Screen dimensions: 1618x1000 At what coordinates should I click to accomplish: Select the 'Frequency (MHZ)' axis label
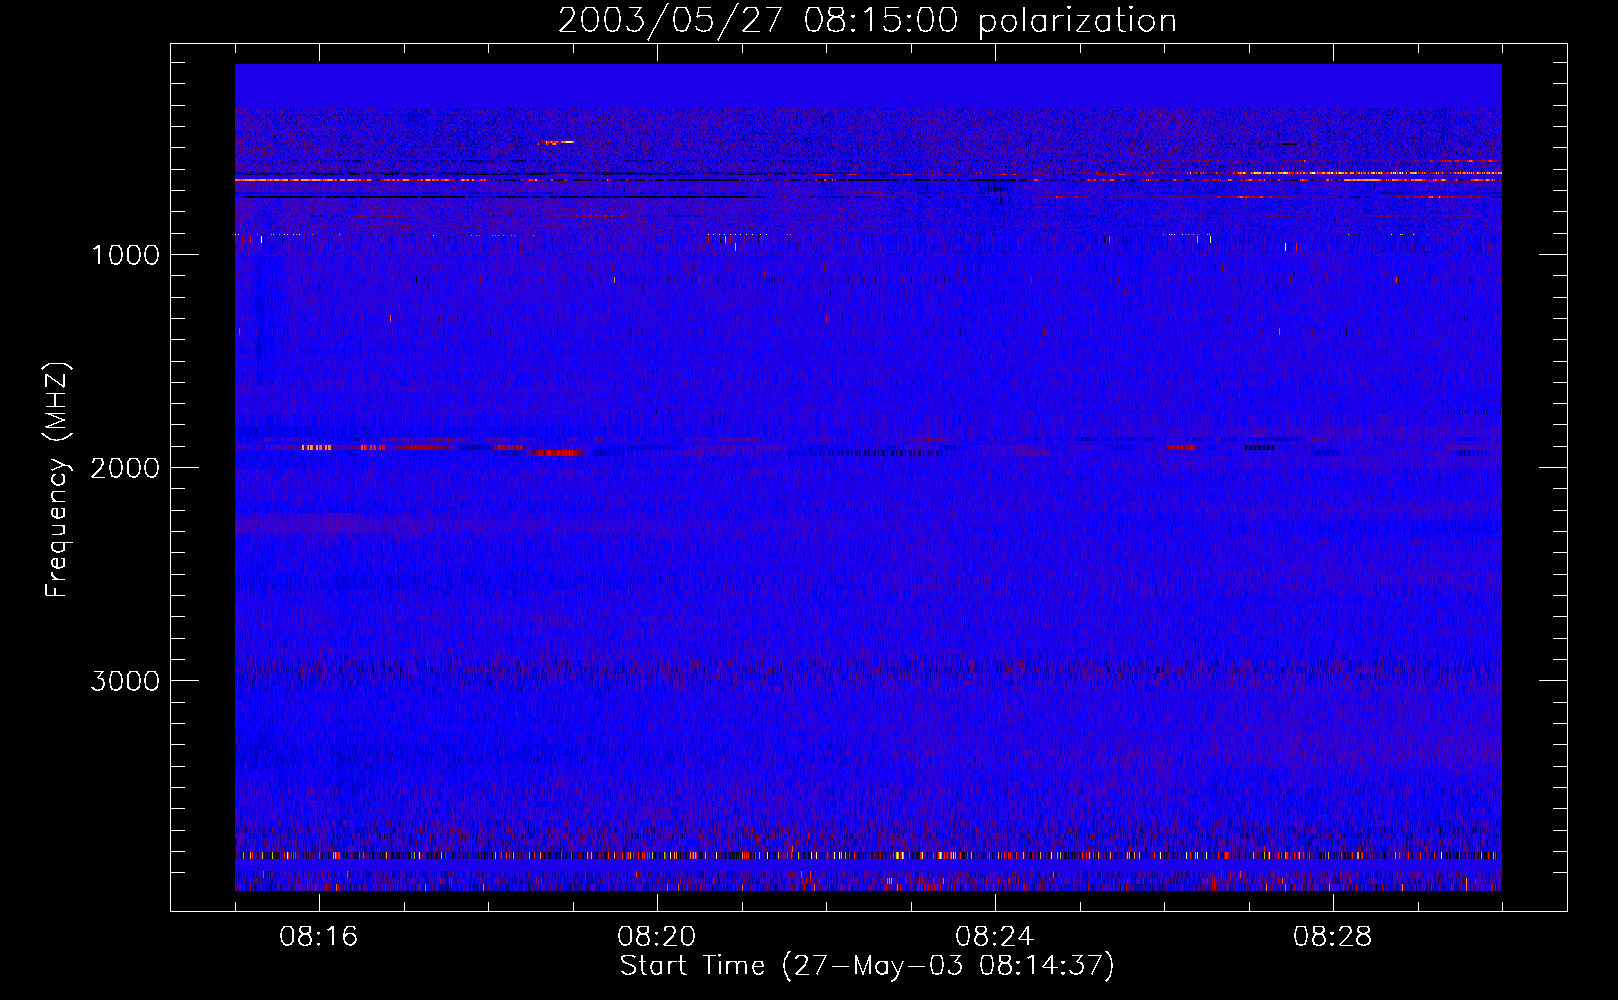(x=58, y=480)
